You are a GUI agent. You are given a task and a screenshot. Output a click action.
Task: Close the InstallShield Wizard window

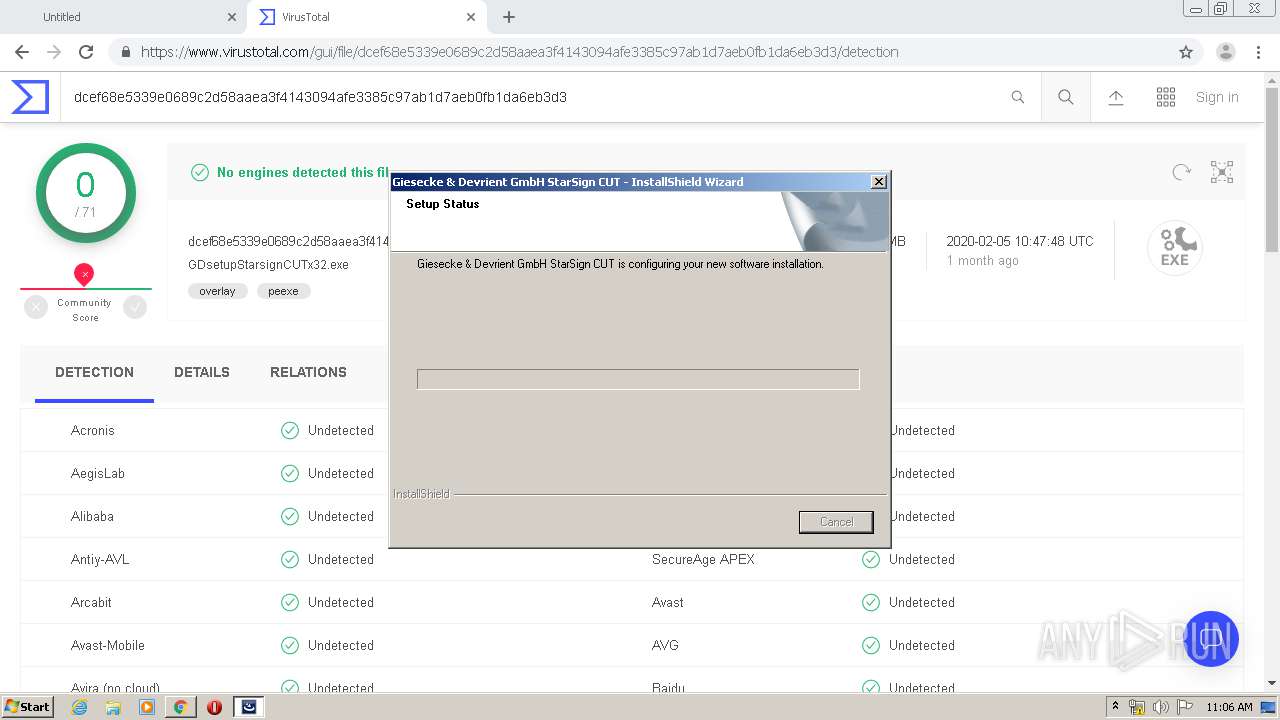pyautogui.click(x=878, y=182)
